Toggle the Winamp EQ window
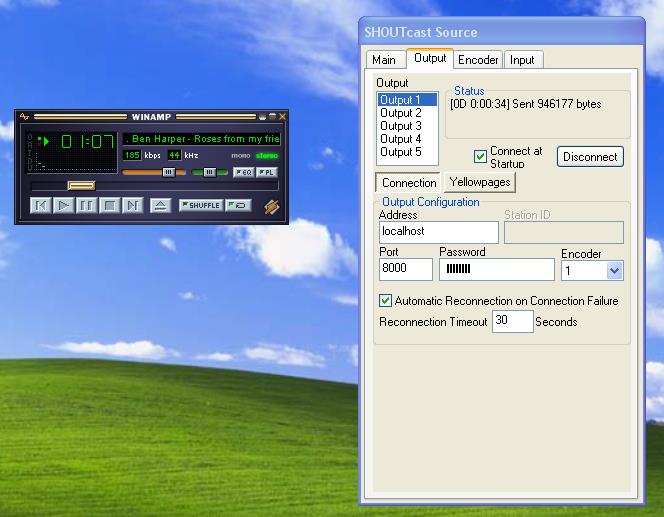 point(243,172)
